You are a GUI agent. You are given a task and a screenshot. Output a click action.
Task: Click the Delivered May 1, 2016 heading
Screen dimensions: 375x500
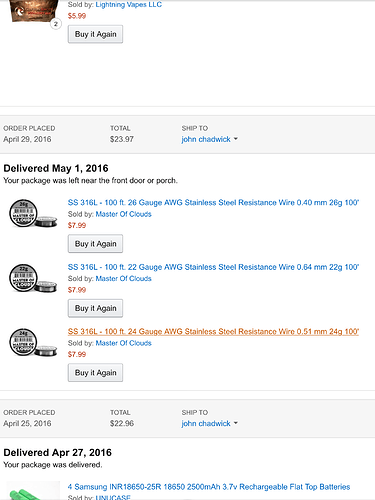(x=56, y=168)
